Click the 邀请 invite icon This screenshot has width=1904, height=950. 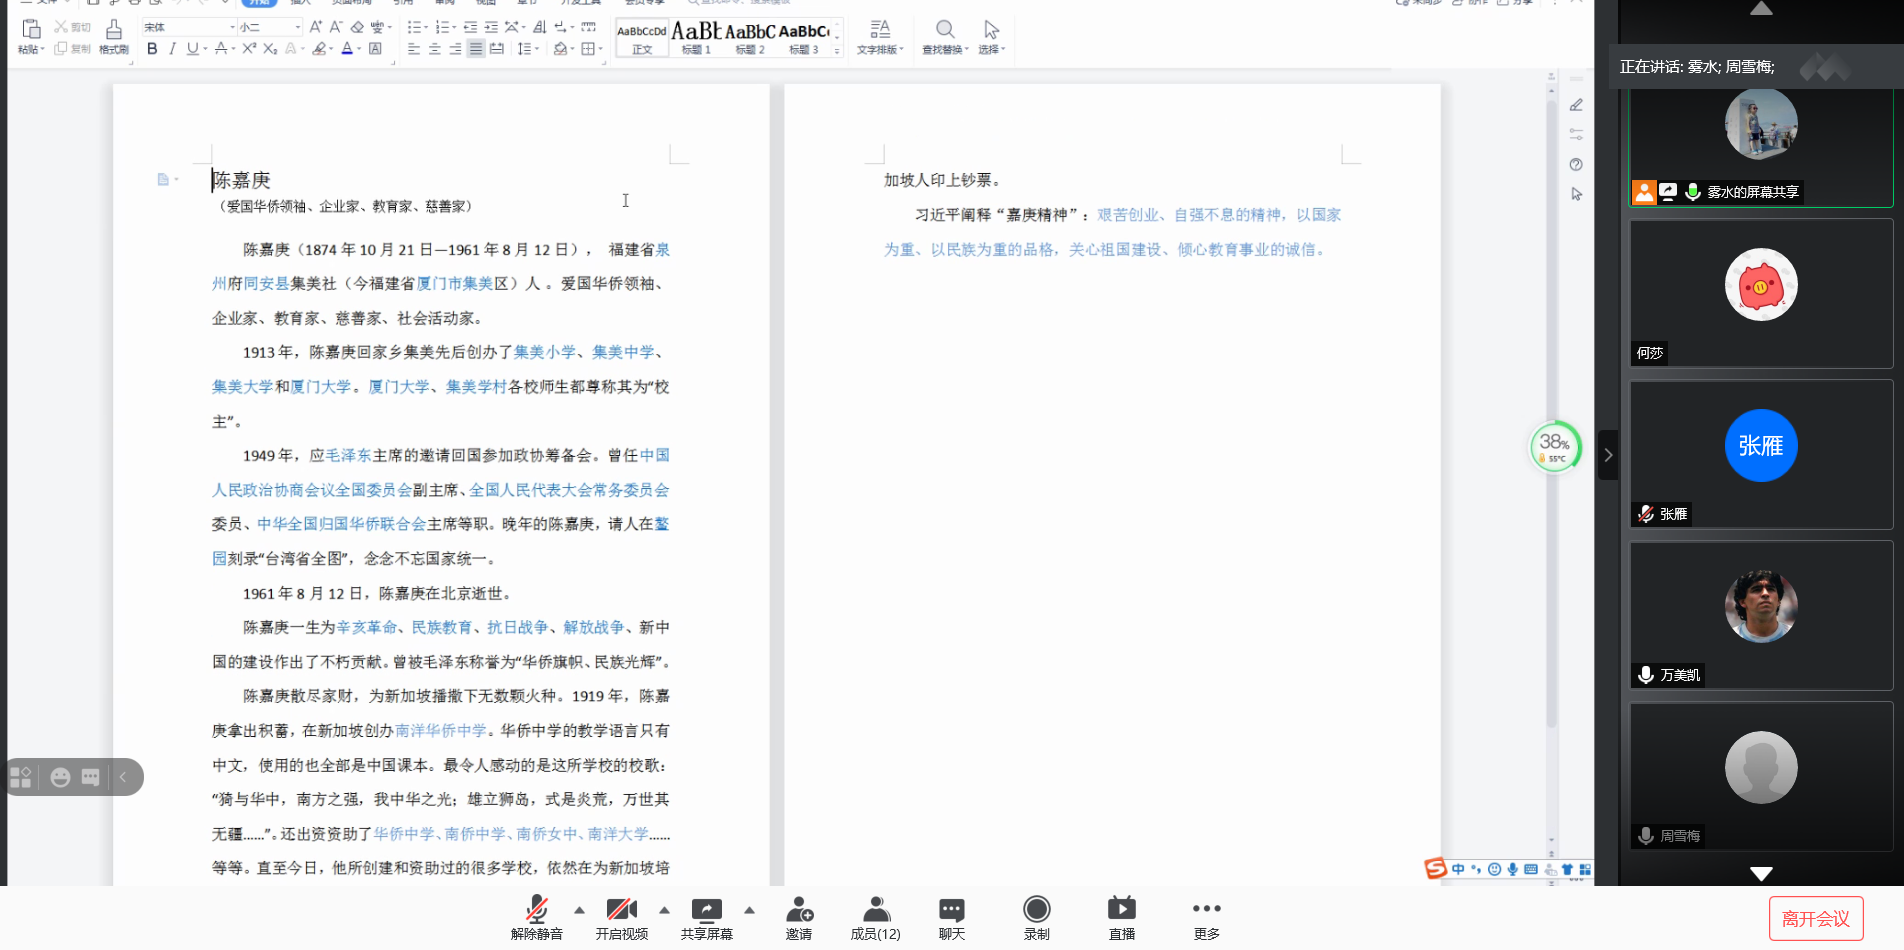point(798,917)
